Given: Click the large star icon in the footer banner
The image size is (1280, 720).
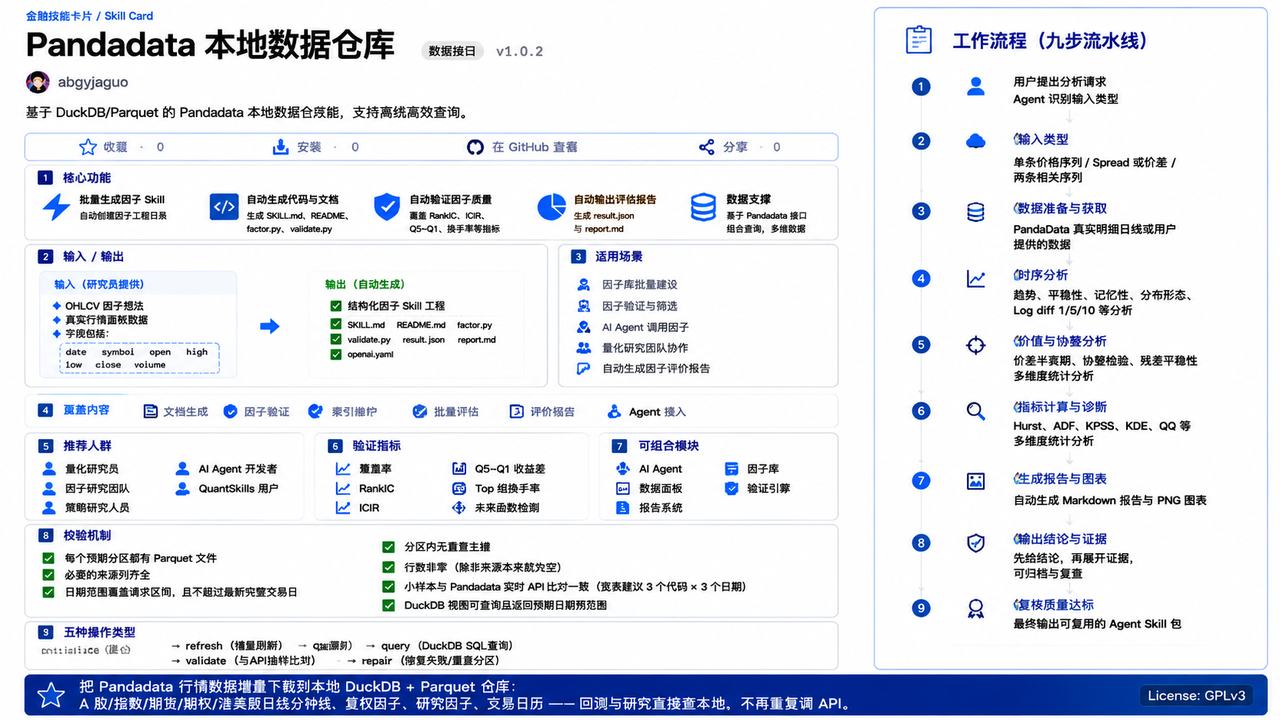Looking at the screenshot, I should (x=51, y=695).
